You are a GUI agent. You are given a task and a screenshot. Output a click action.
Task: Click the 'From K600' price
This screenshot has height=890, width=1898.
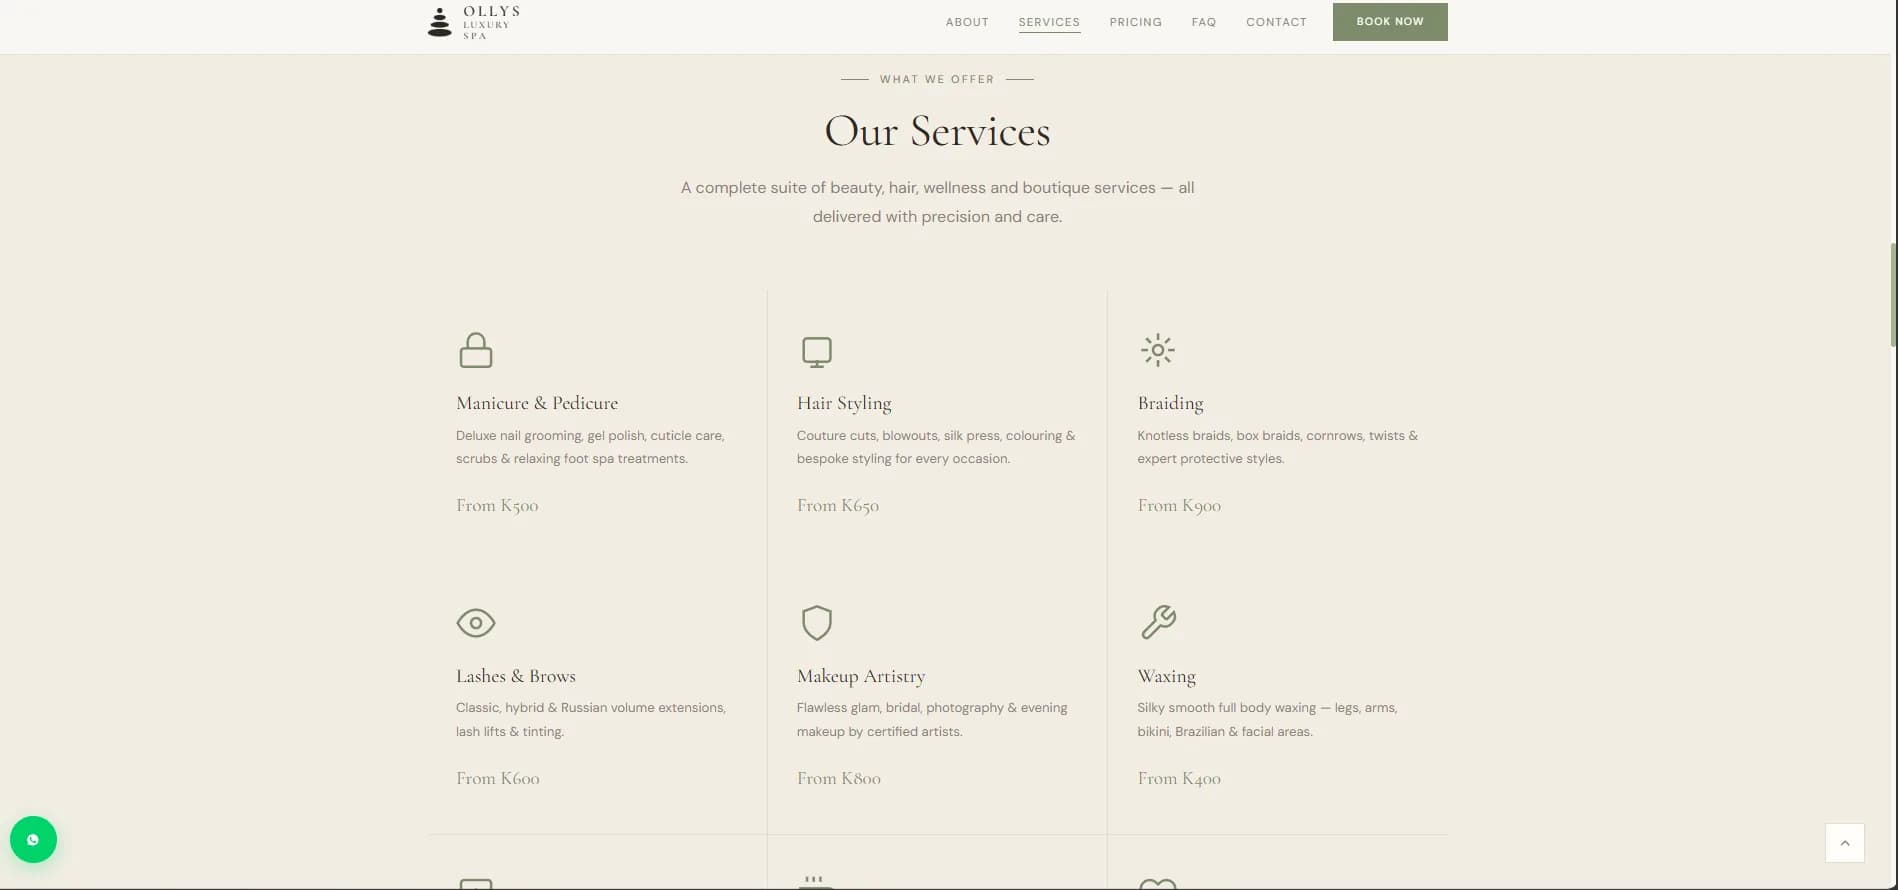[498, 778]
